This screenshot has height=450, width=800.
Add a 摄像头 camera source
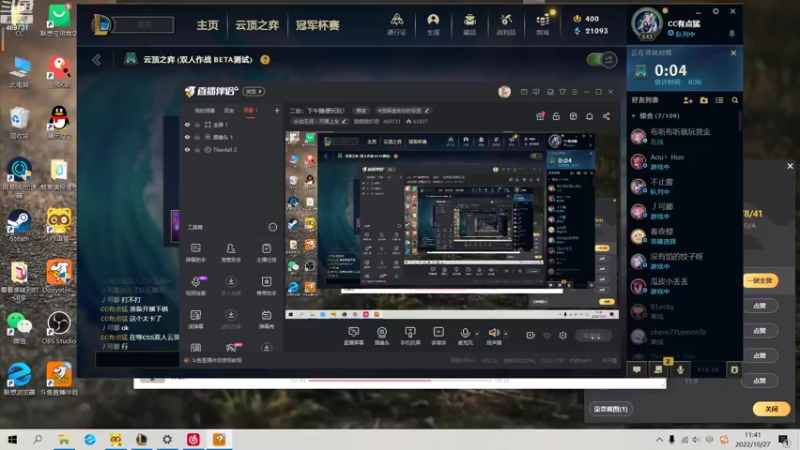click(382, 336)
